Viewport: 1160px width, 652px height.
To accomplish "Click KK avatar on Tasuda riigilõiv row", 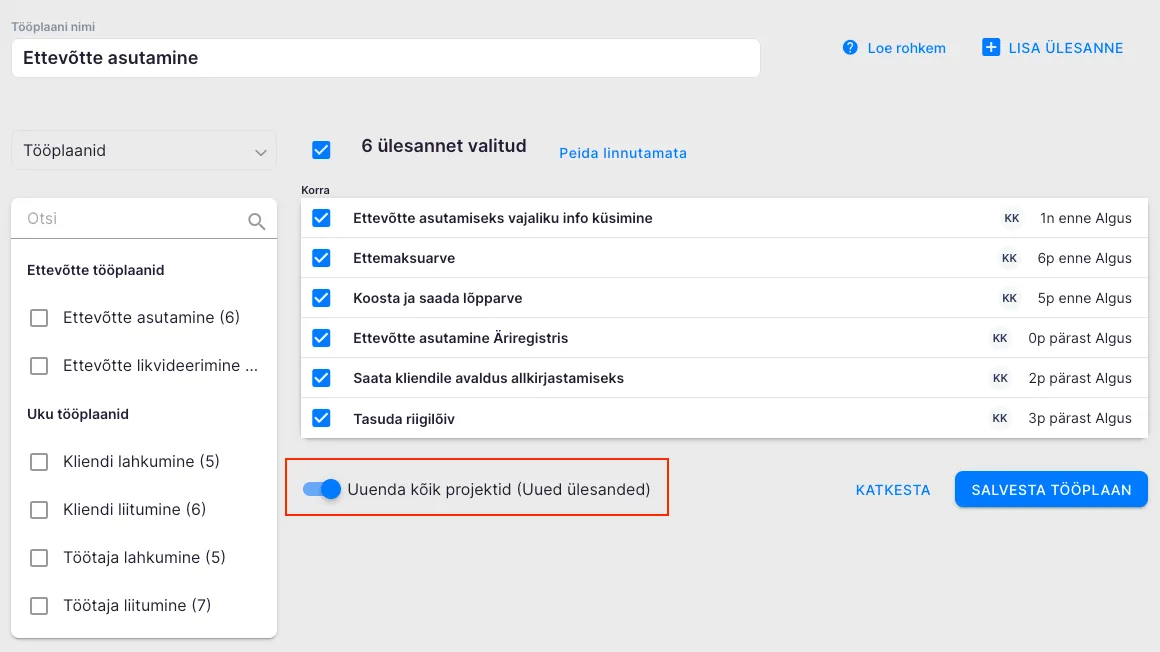I will click(x=1000, y=418).
